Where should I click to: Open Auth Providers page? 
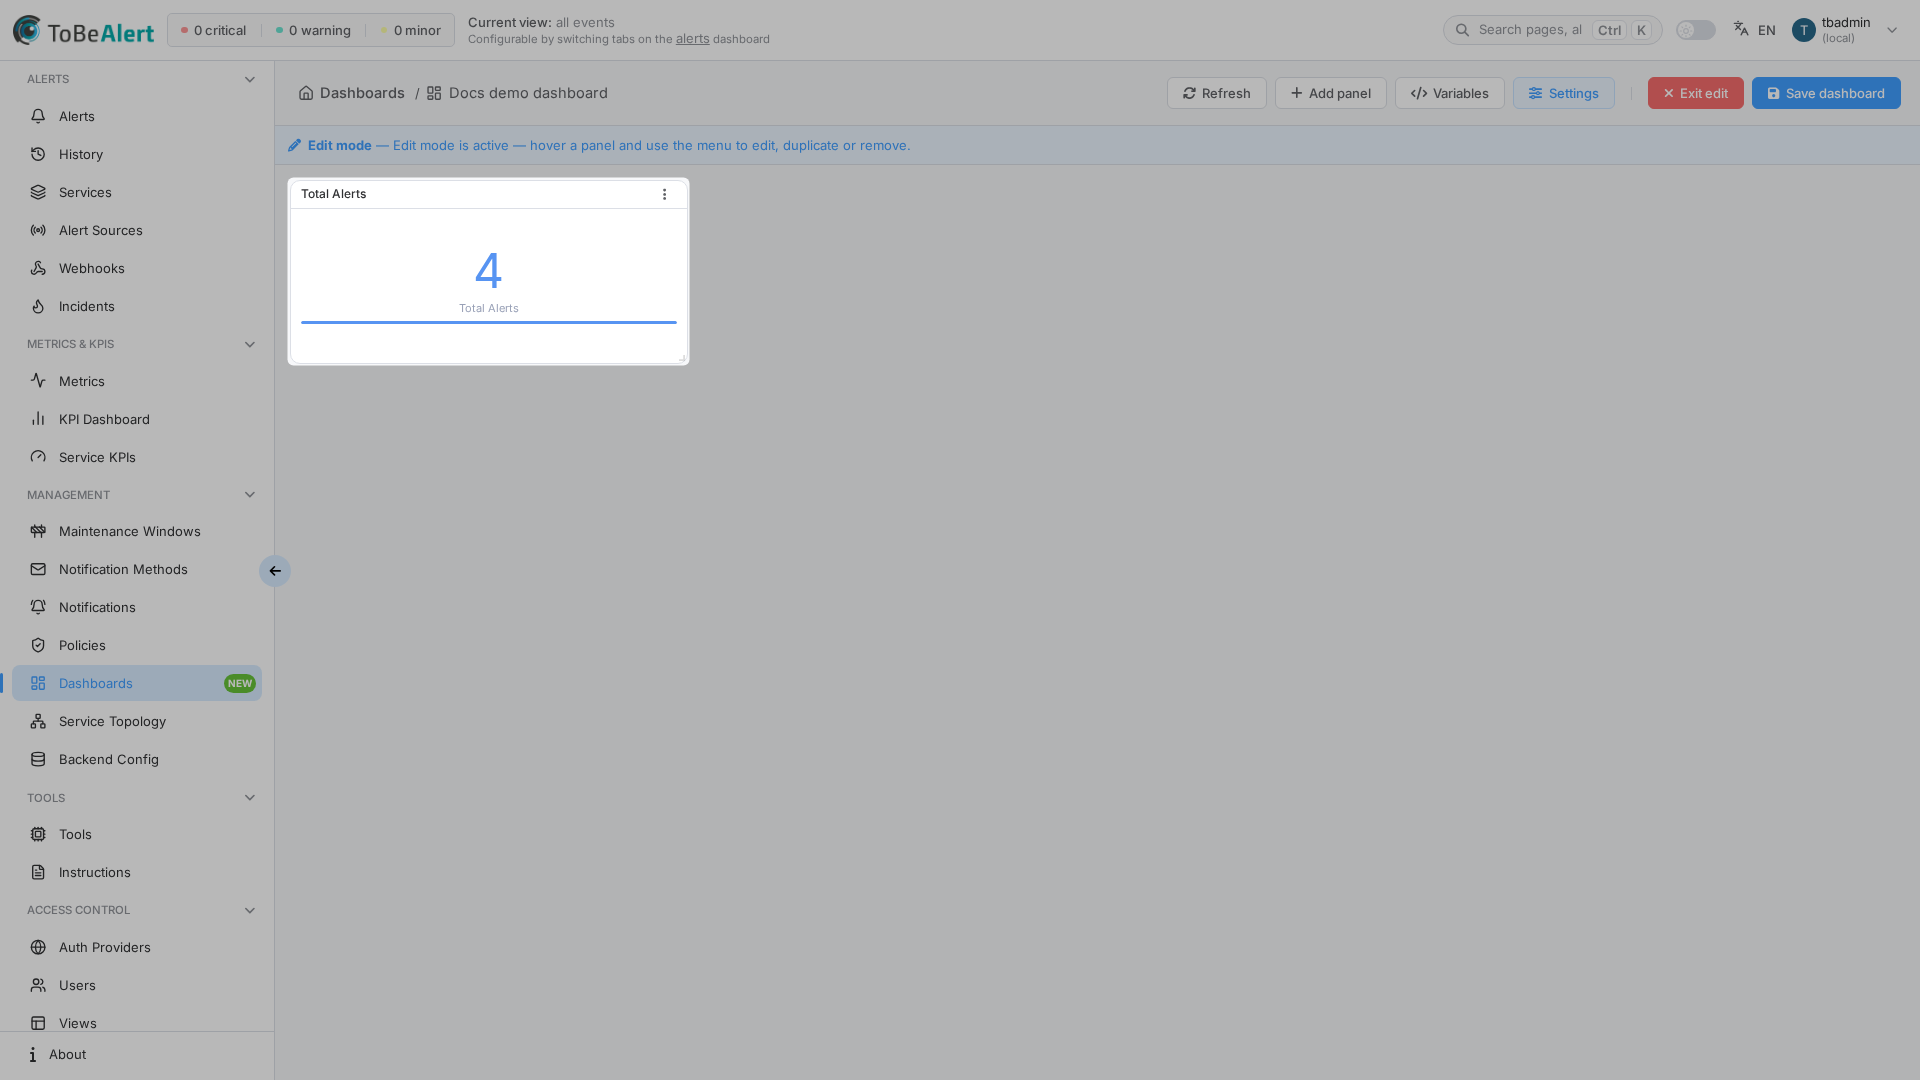pos(137,947)
